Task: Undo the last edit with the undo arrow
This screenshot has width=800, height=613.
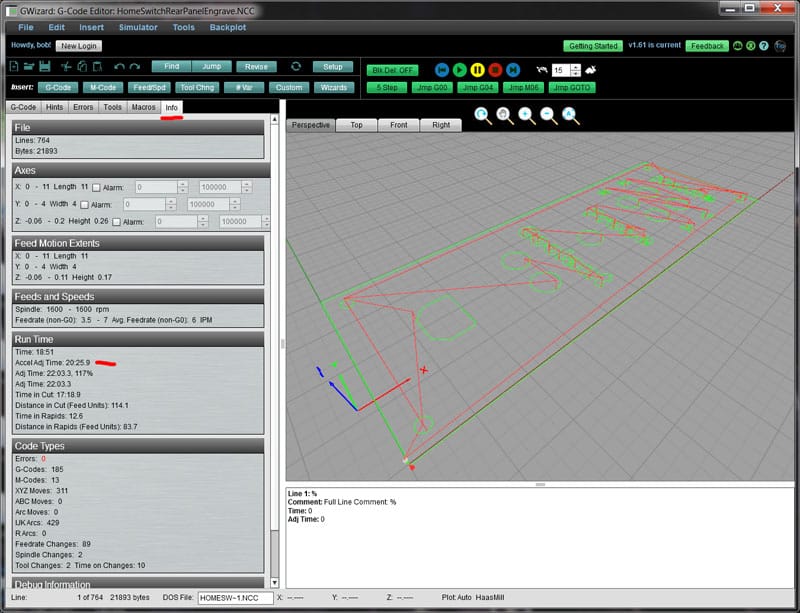Action: point(120,68)
